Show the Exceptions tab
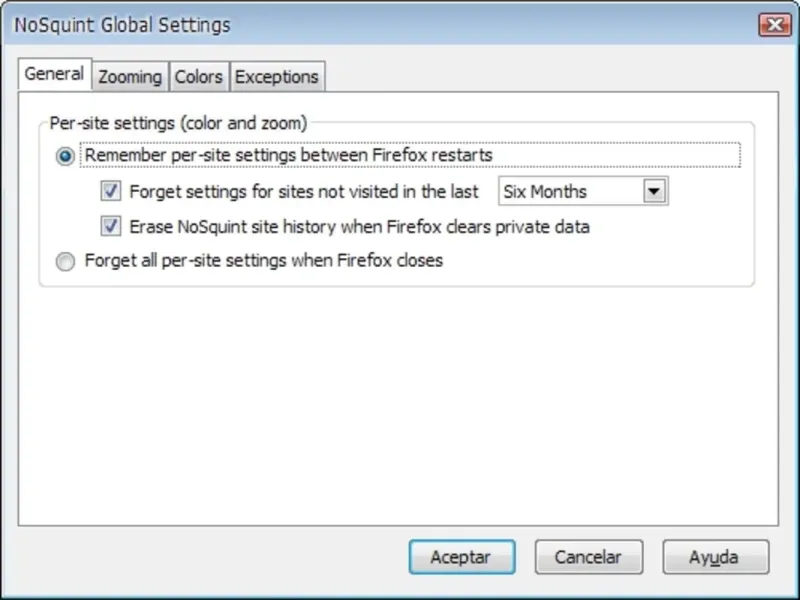 (x=276, y=77)
